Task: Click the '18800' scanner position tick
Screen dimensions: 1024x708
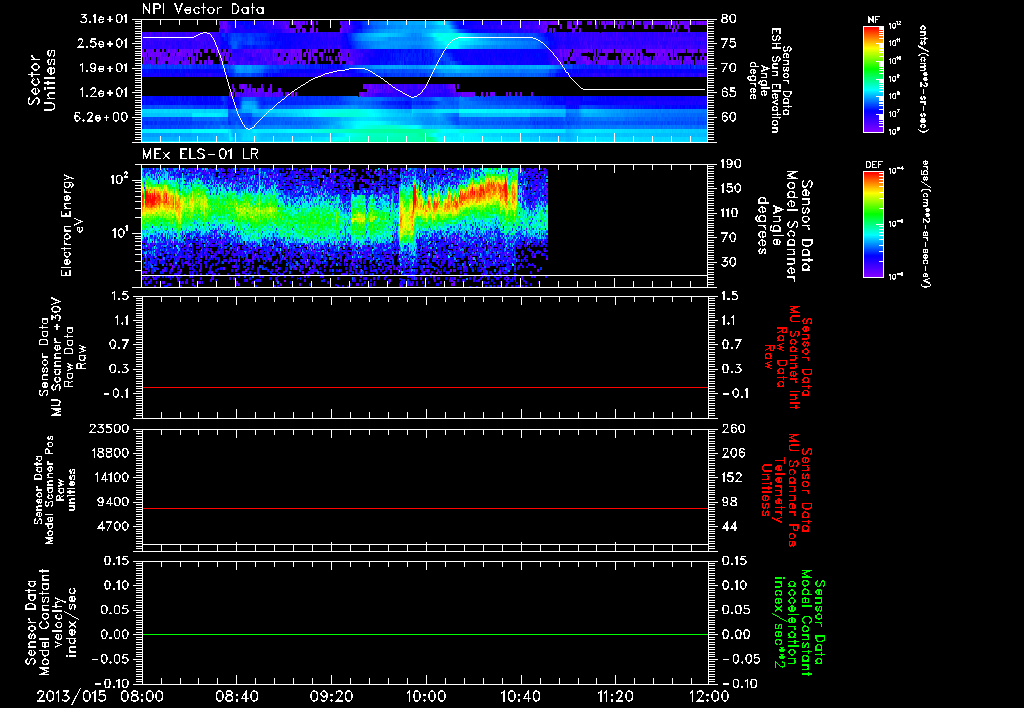Action: [109, 453]
